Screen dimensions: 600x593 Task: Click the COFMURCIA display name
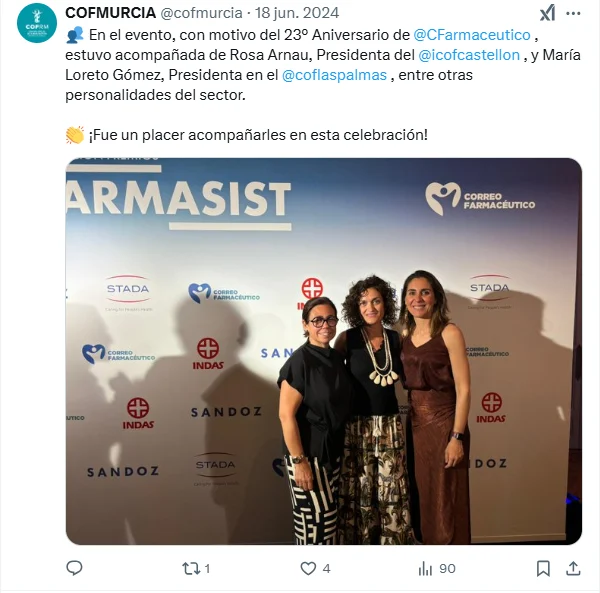(111, 13)
